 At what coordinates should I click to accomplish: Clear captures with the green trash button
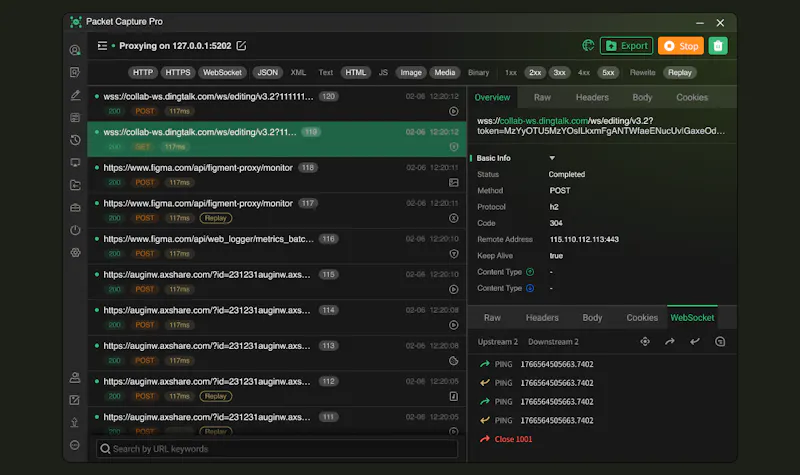coord(718,46)
